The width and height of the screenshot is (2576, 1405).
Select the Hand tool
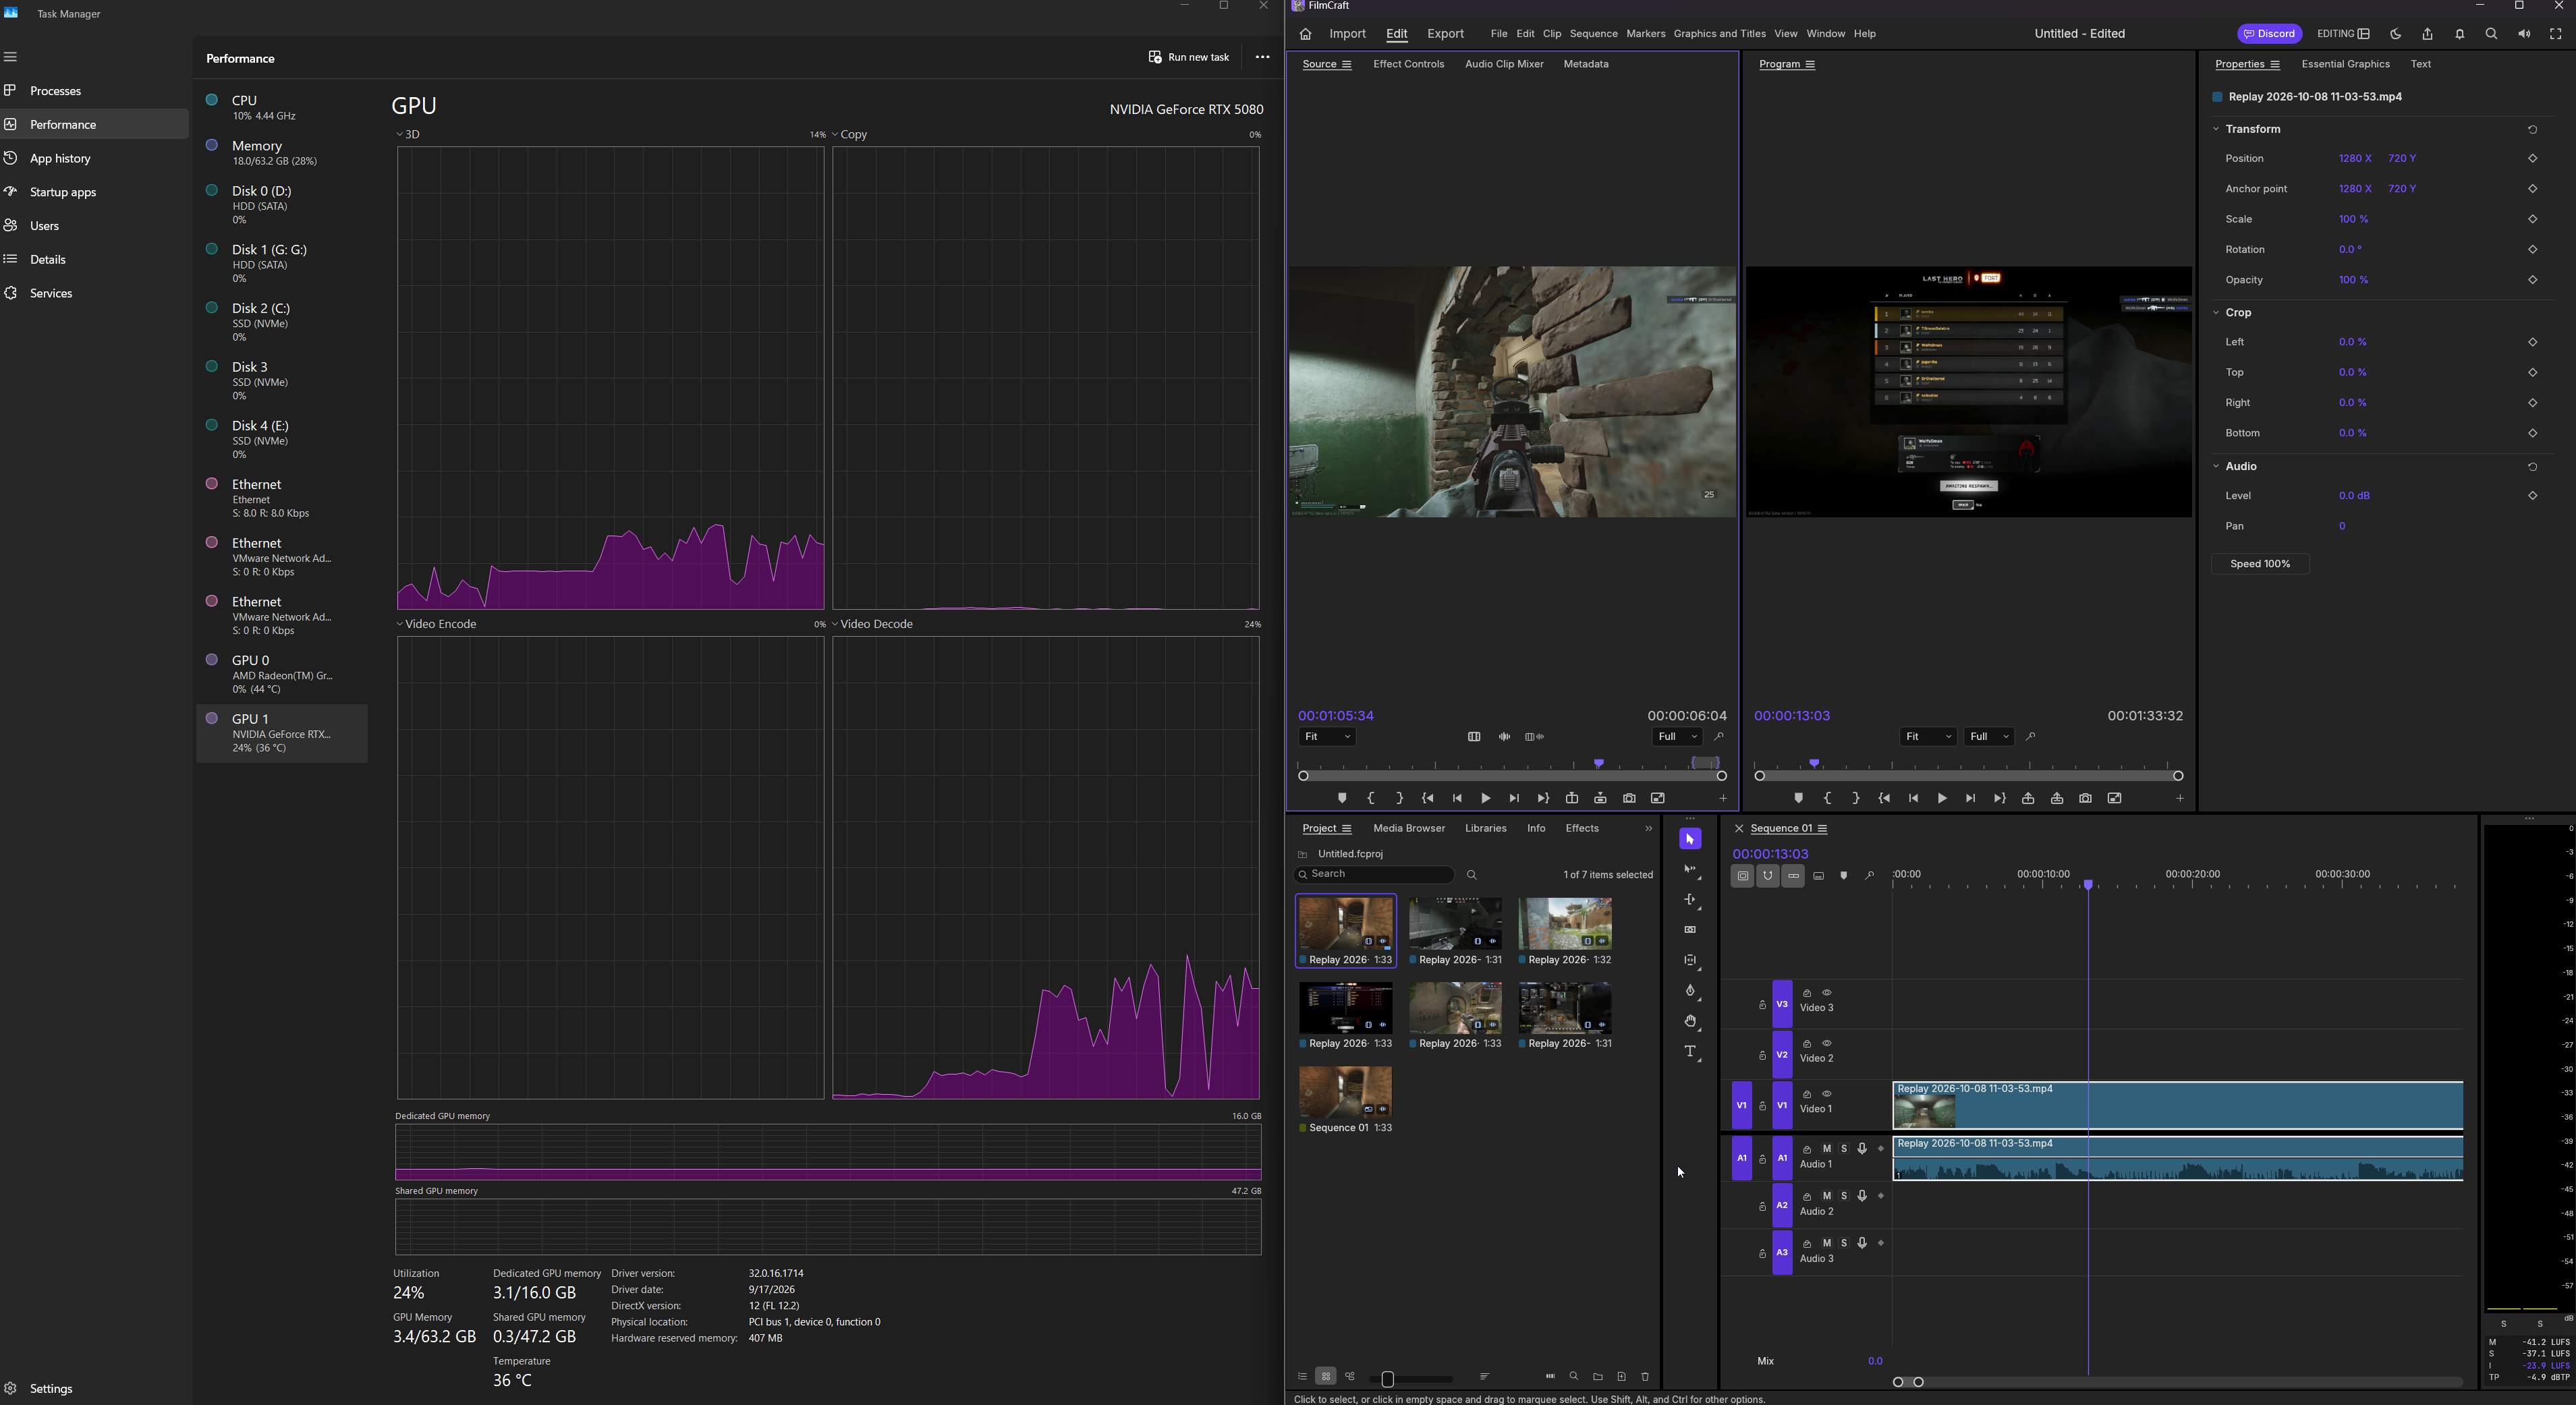tap(1690, 1022)
